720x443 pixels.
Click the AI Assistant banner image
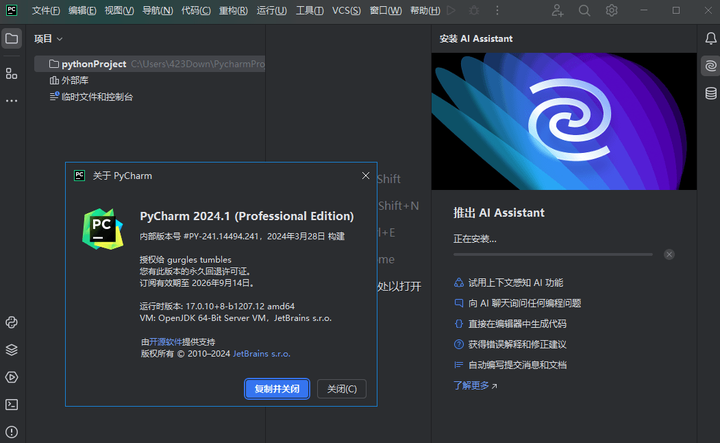click(564, 121)
